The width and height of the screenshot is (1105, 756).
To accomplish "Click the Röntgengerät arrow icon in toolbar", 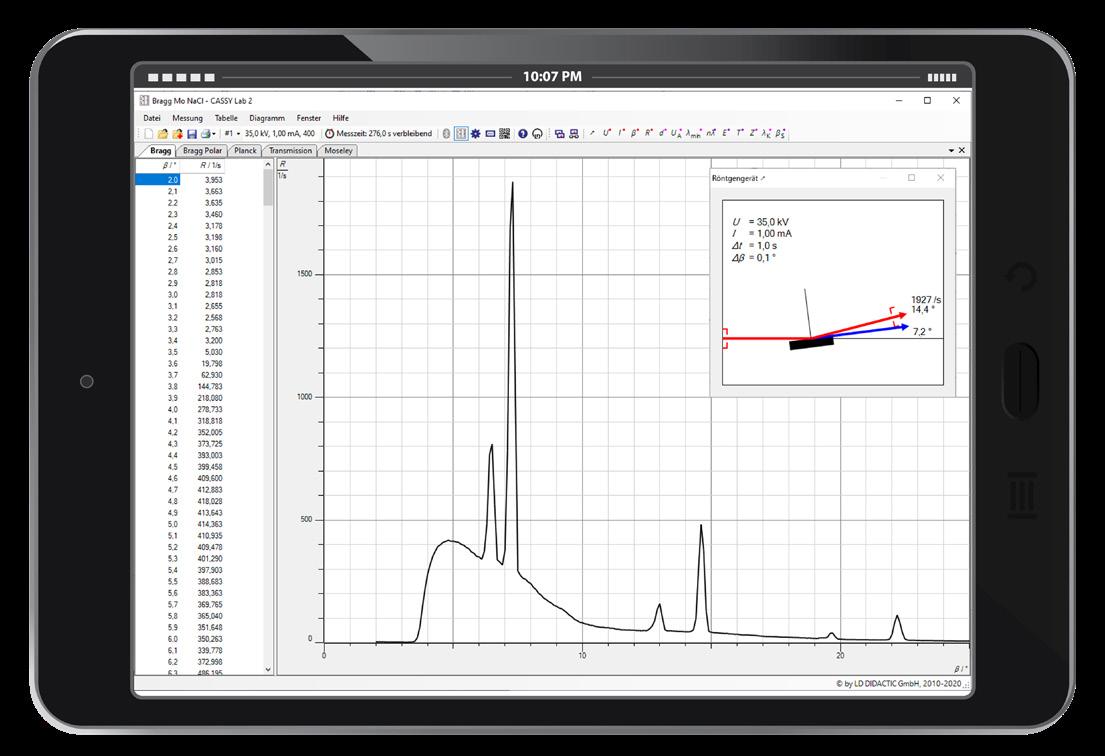I will coord(592,133).
